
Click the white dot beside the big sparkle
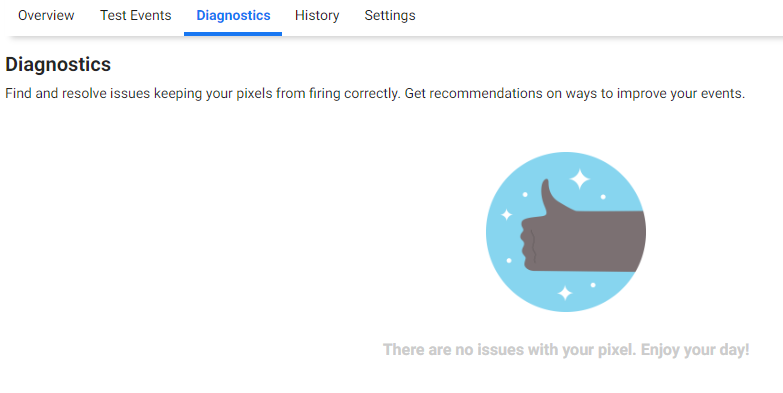coord(603,197)
